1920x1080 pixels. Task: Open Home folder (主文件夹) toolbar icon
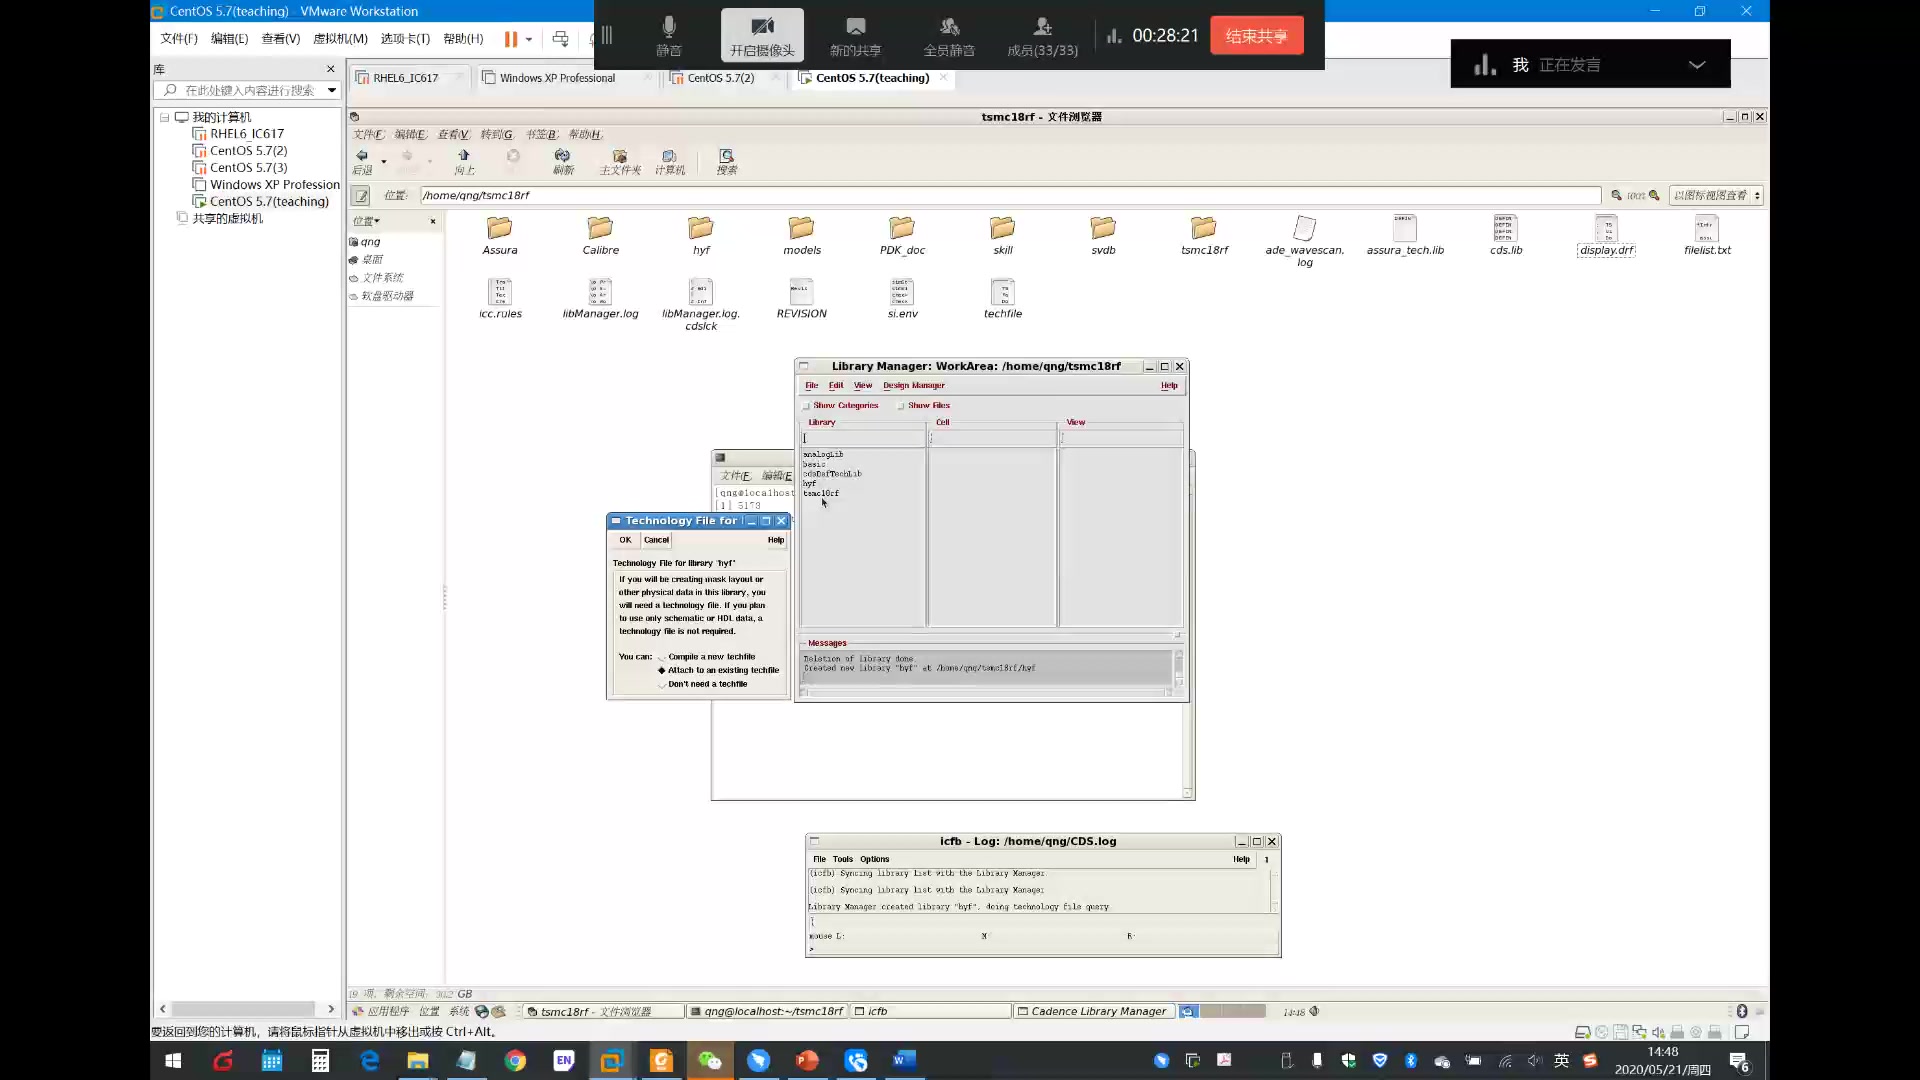click(620, 160)
